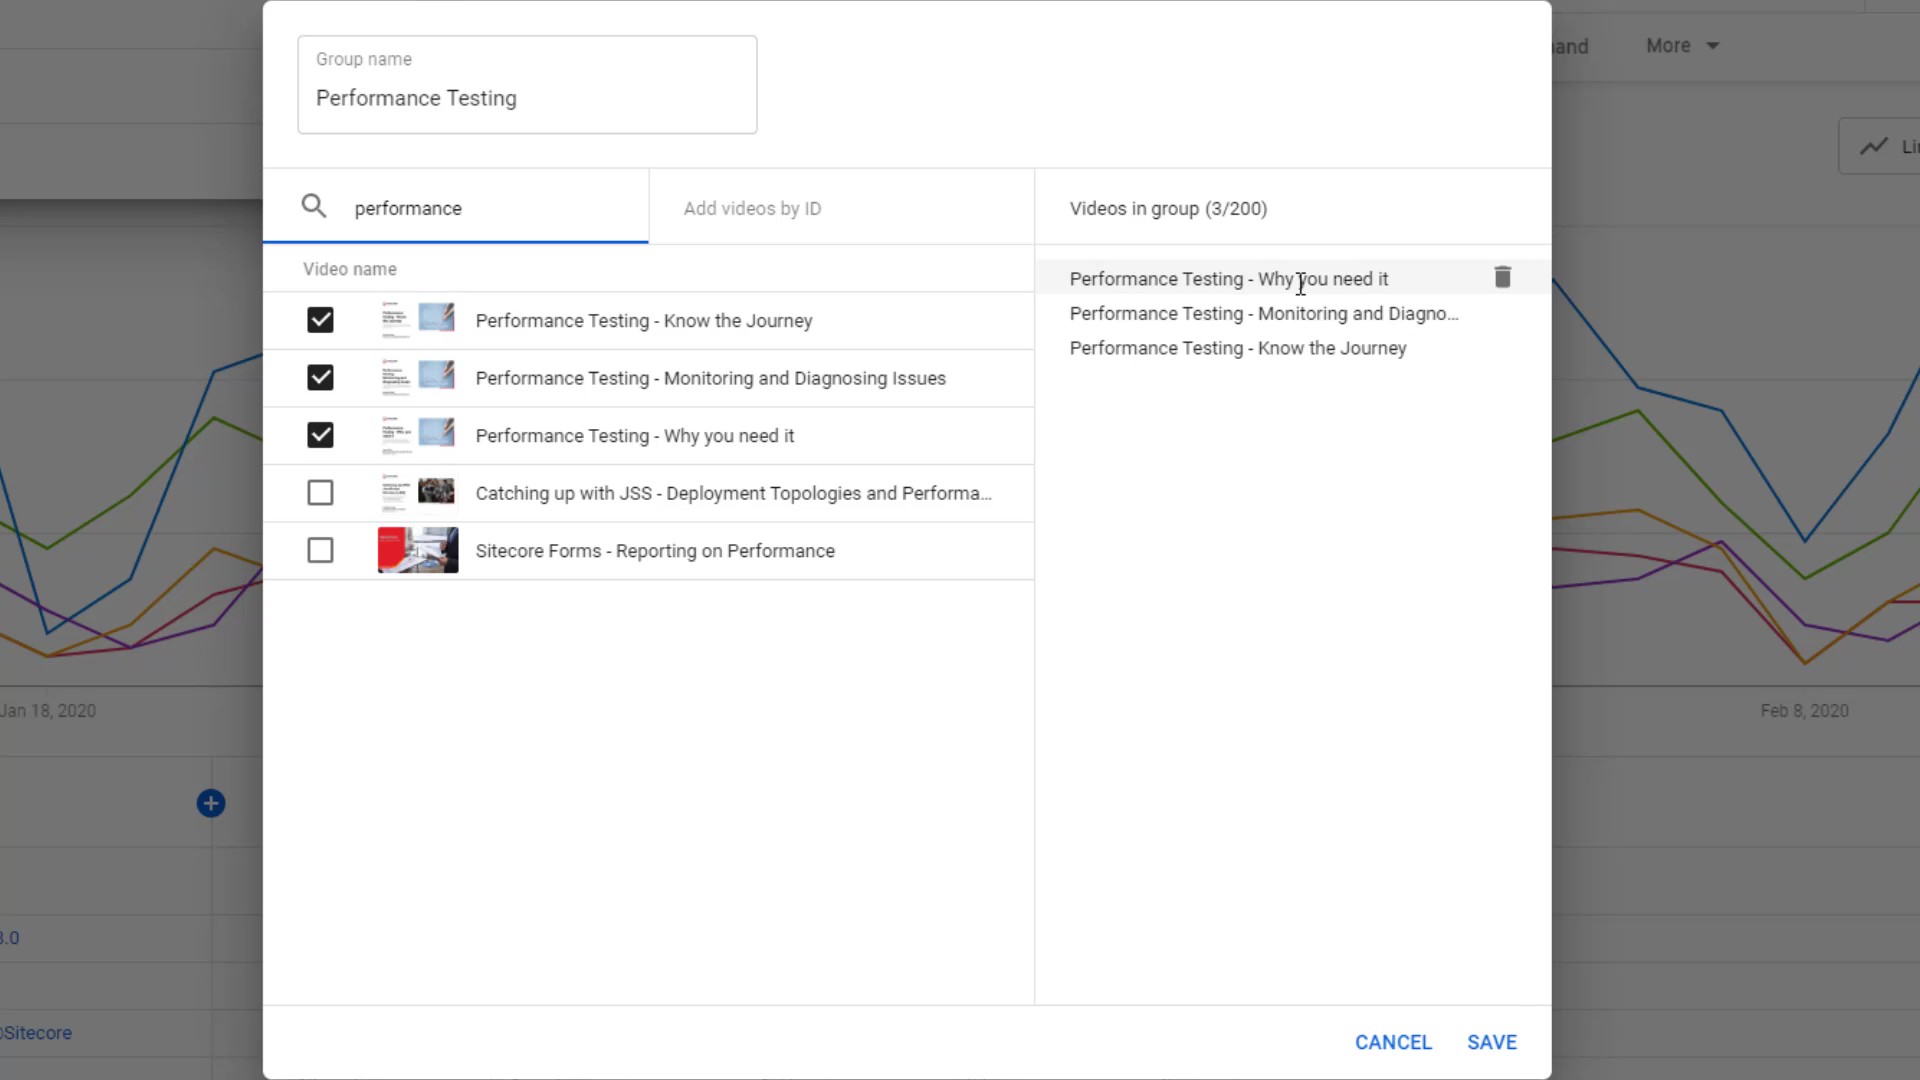Click the line chart type icon

(x=1873, y=147)
